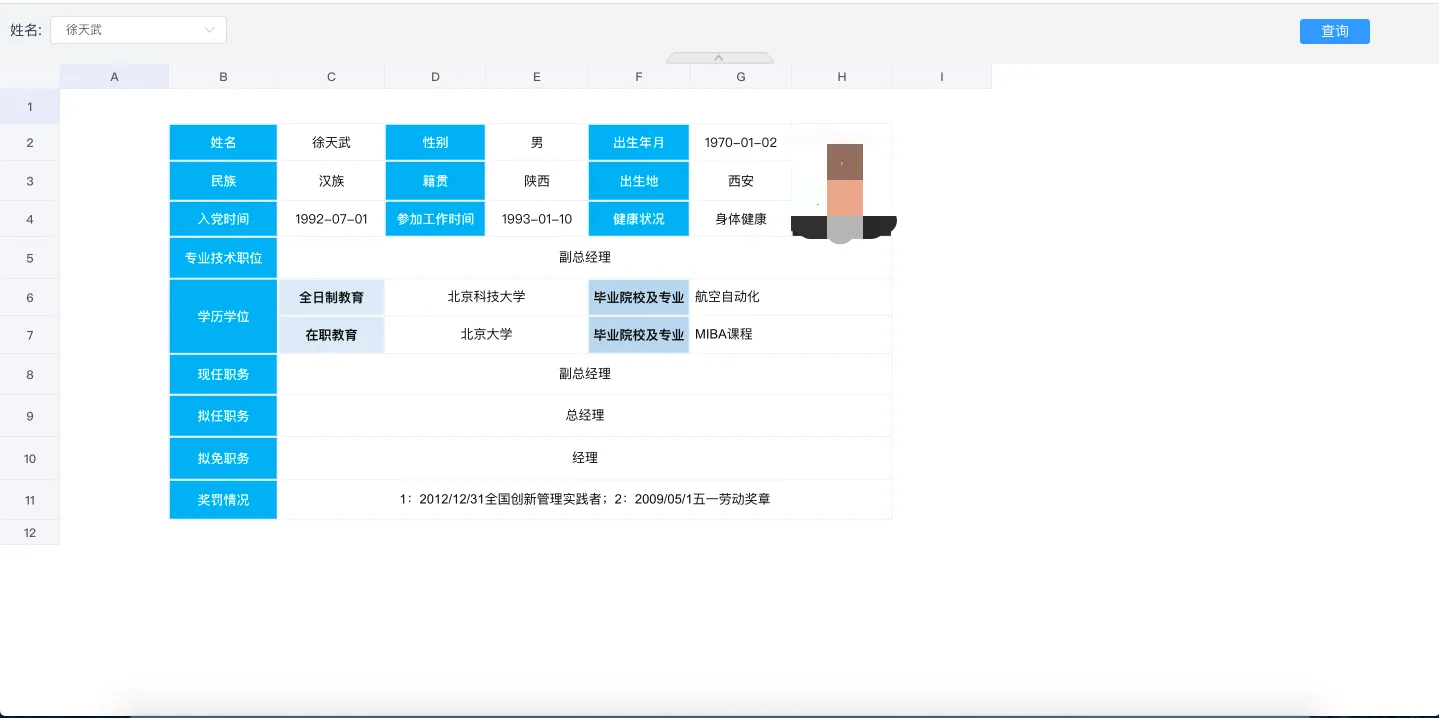Select column A header
1439x718 pixels.
click(x=114, y=77)
